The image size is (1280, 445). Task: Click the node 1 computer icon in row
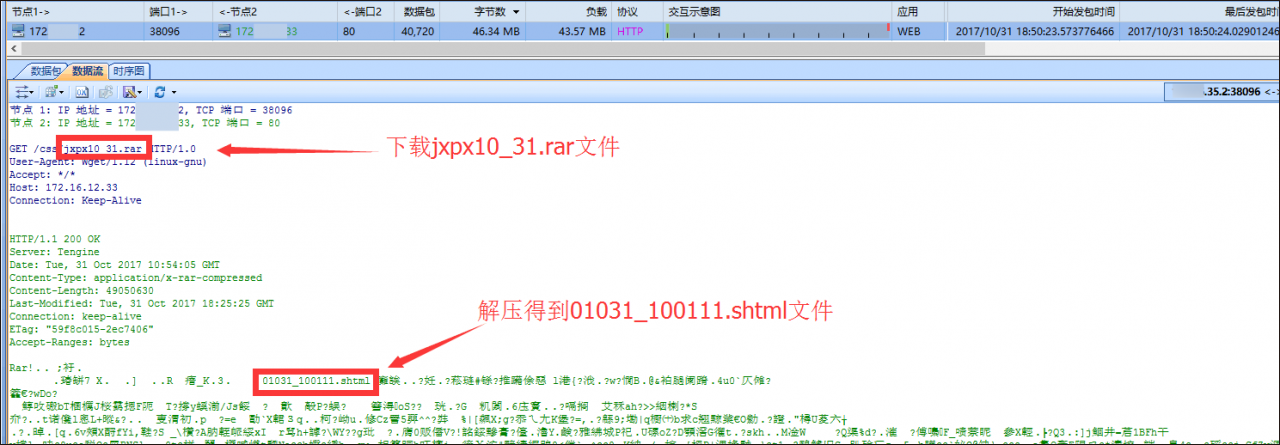[x=18, y=31]
